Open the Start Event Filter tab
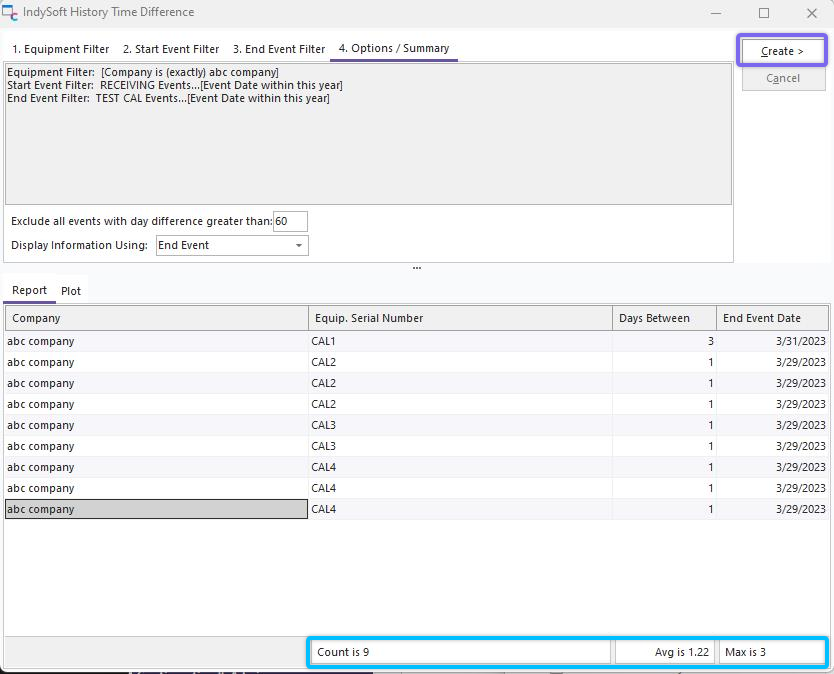This screenshot has height=674, width=834. 171,49
